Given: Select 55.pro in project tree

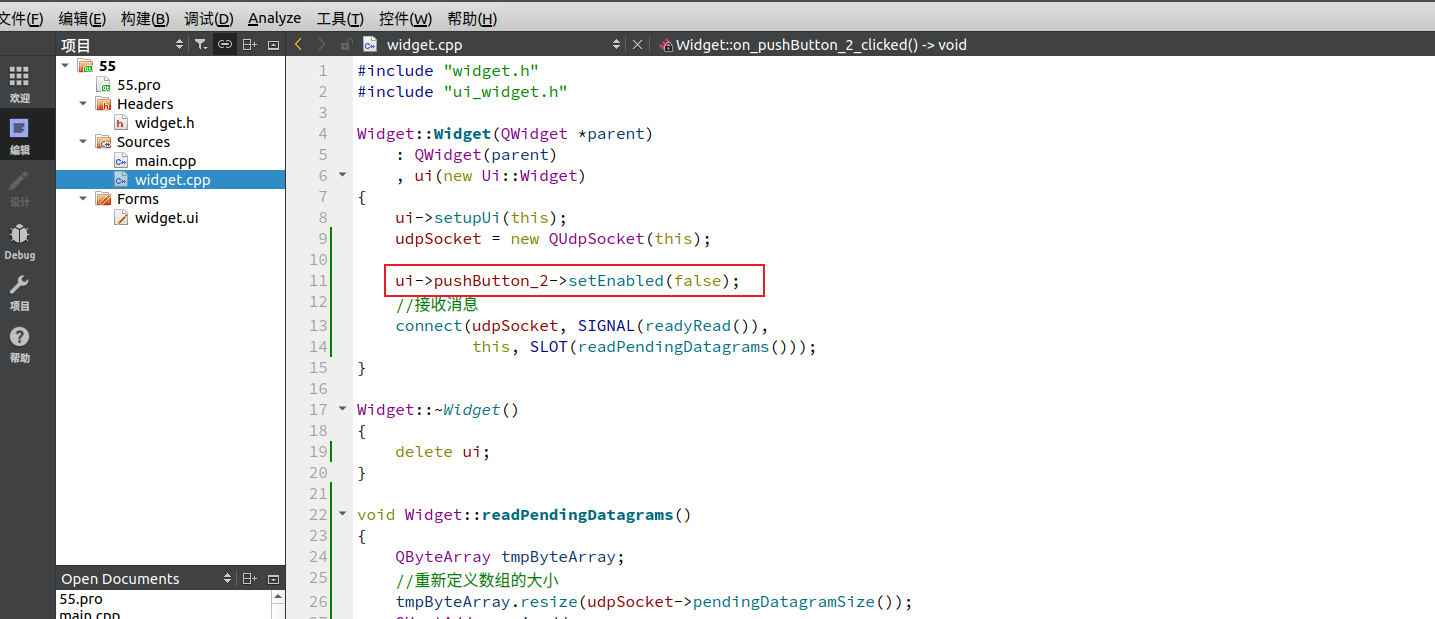Looking at the screenshot, I should tap(138, 85).
